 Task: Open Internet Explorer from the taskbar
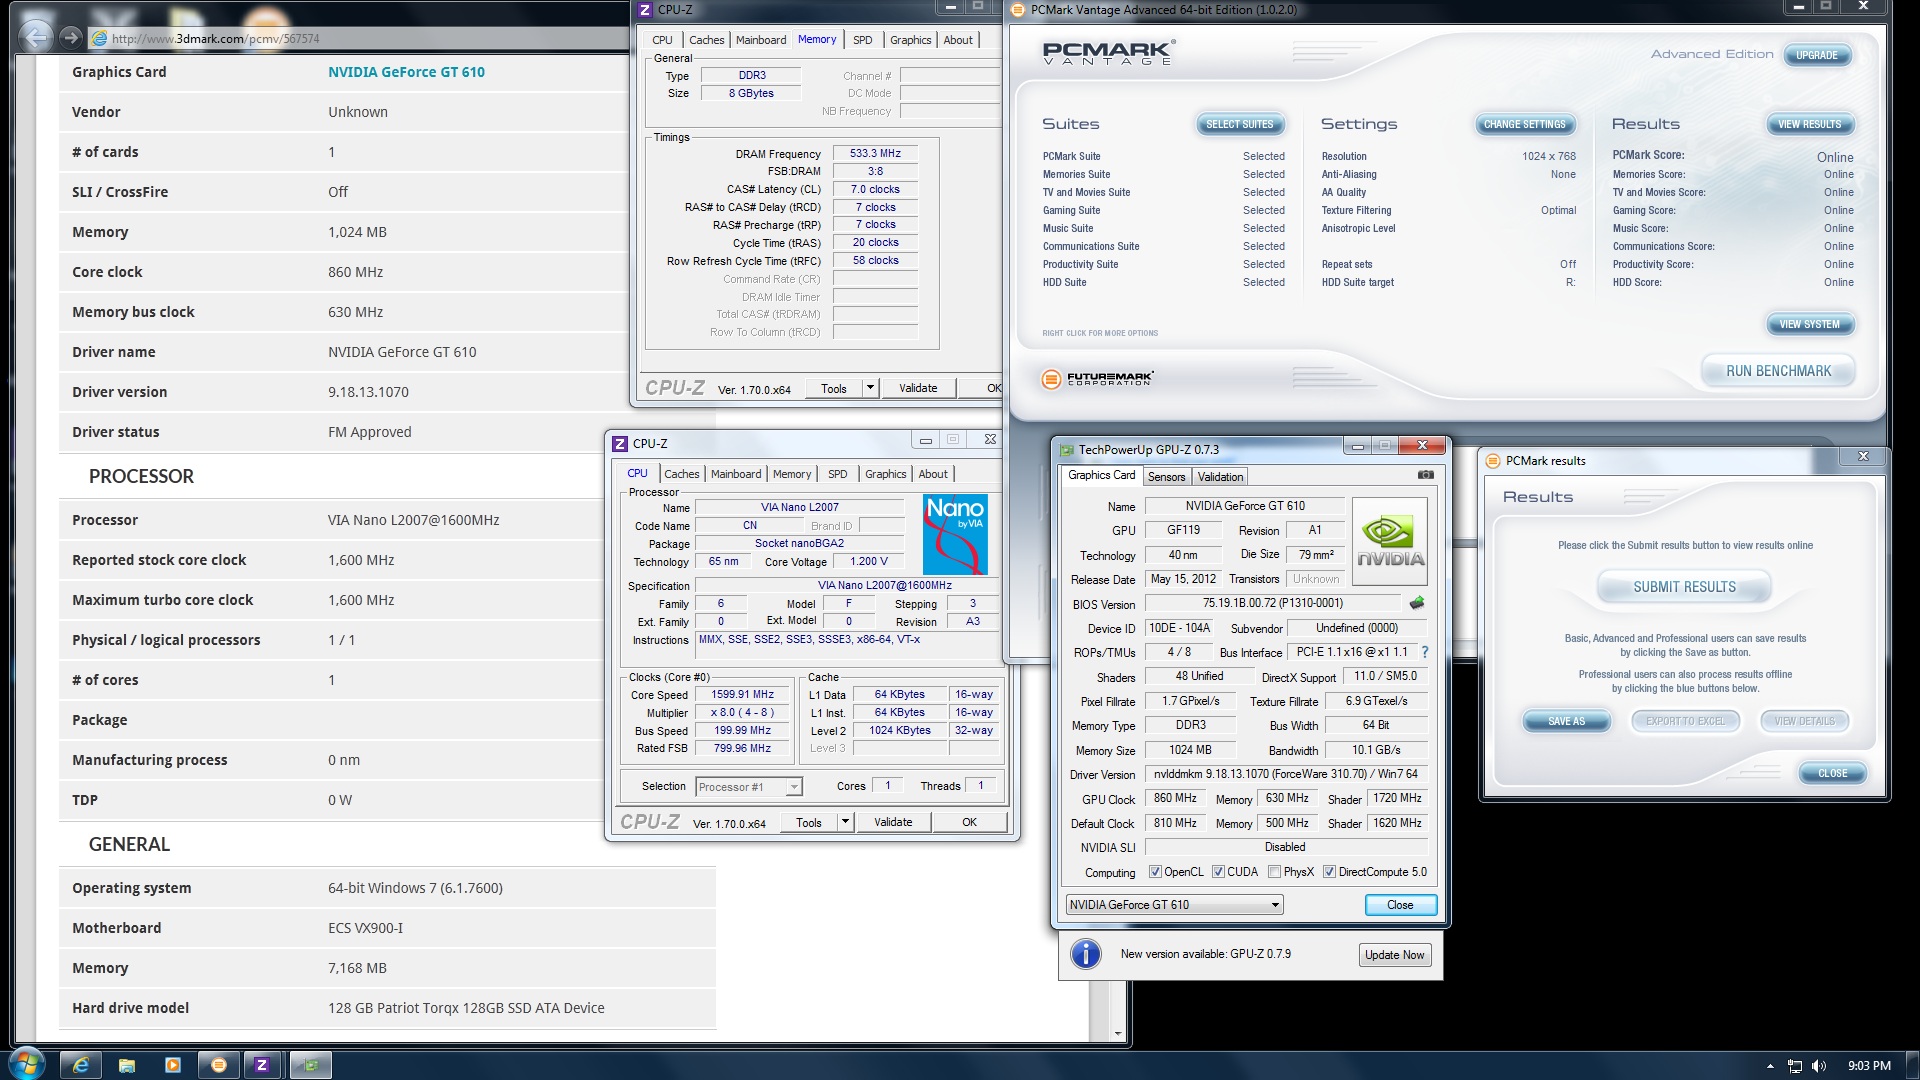tap(81, 1065)
